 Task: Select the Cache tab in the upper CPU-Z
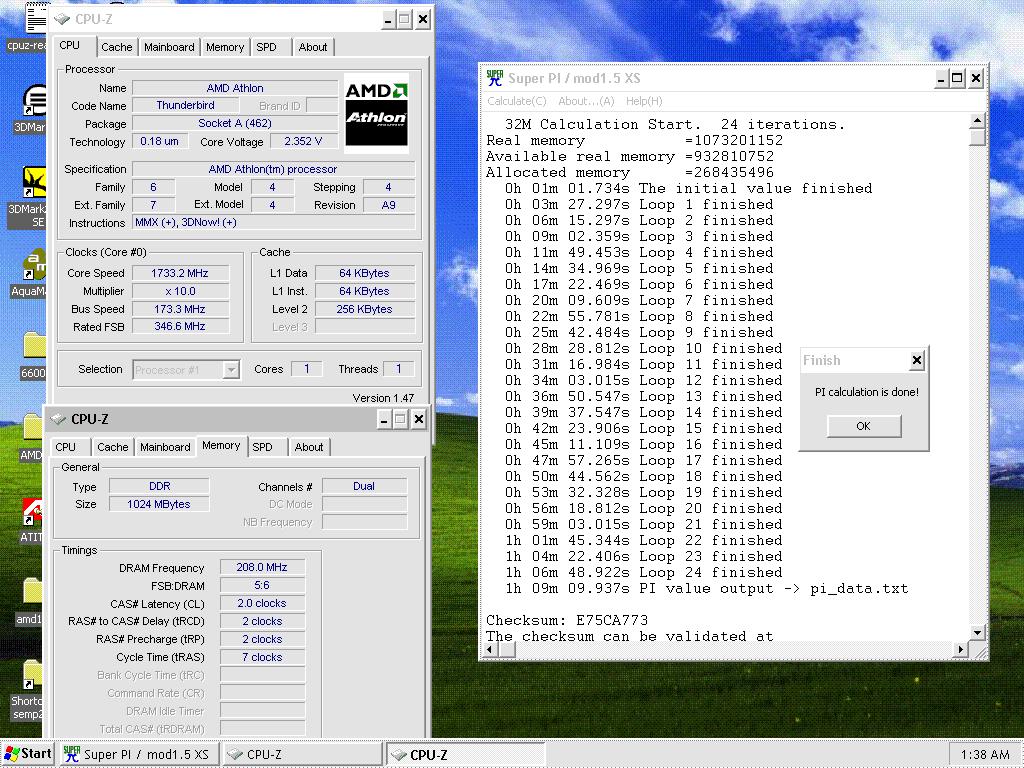(x=116, y=47)
